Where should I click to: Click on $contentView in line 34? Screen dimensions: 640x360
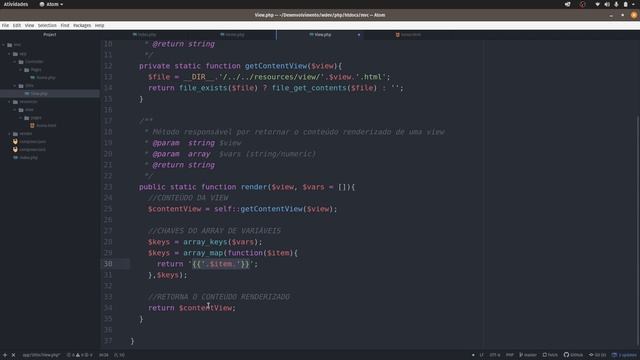pos(205,308)
